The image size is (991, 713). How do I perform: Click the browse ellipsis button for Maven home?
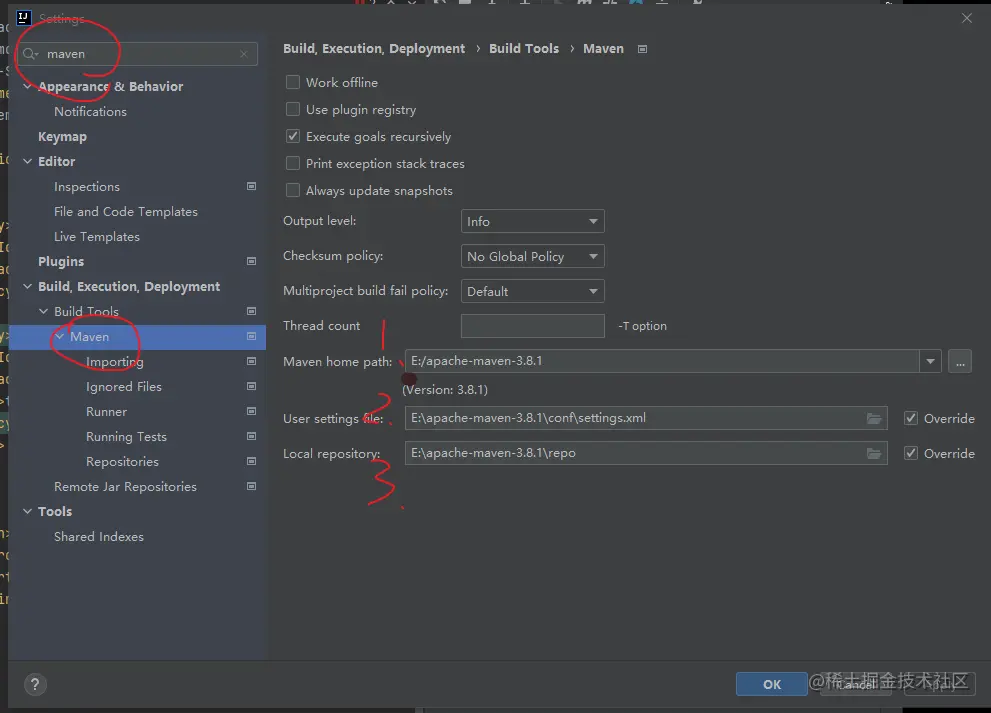[960, 362]
